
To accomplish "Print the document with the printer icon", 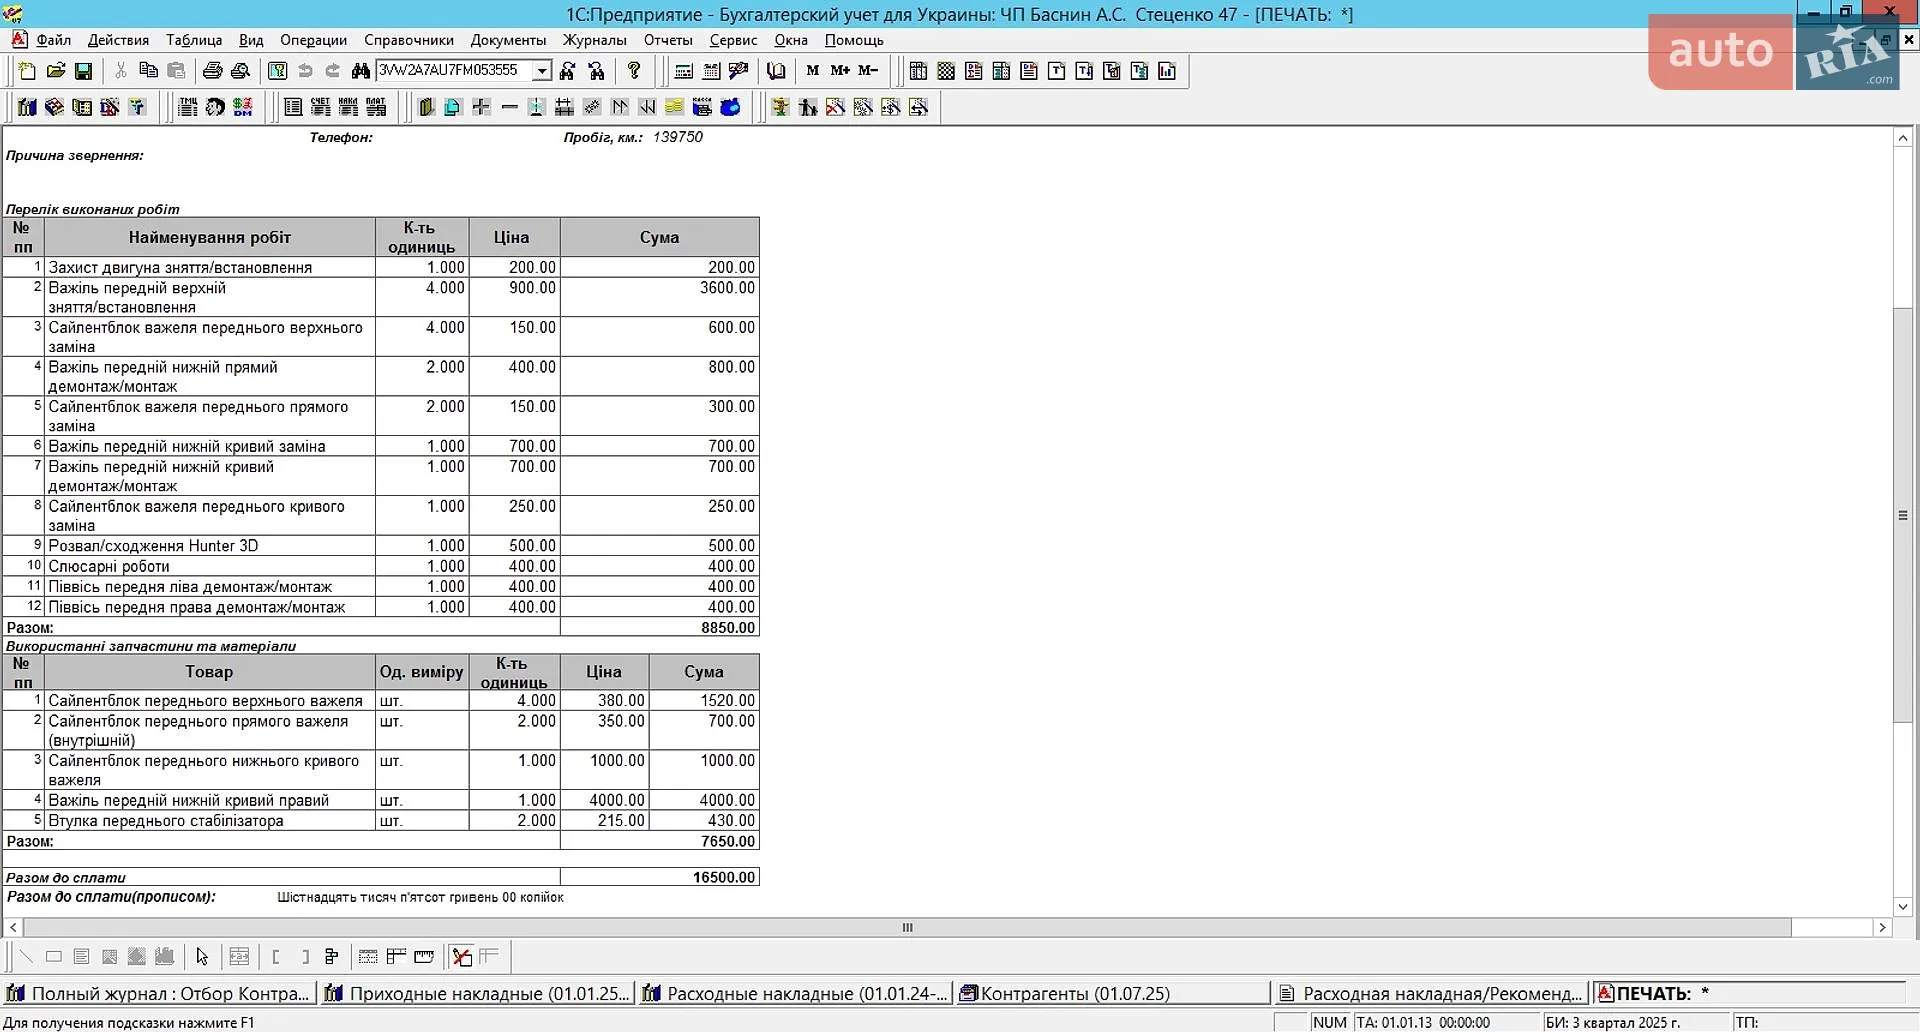I will click(212, 71).
